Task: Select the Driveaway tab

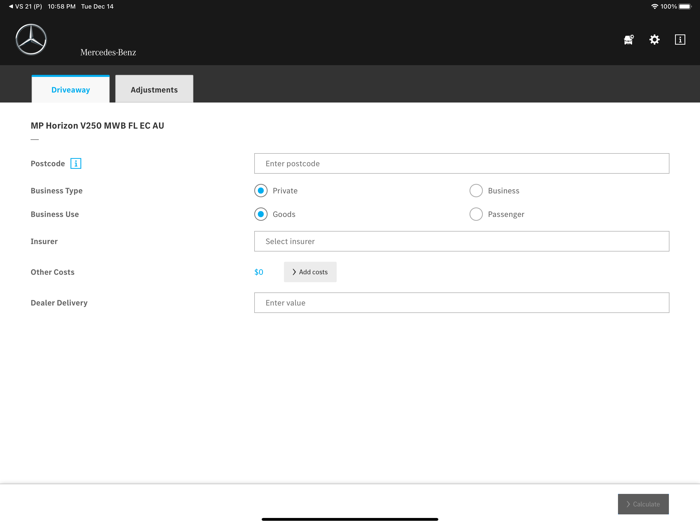Action: (x=71, y=90)
